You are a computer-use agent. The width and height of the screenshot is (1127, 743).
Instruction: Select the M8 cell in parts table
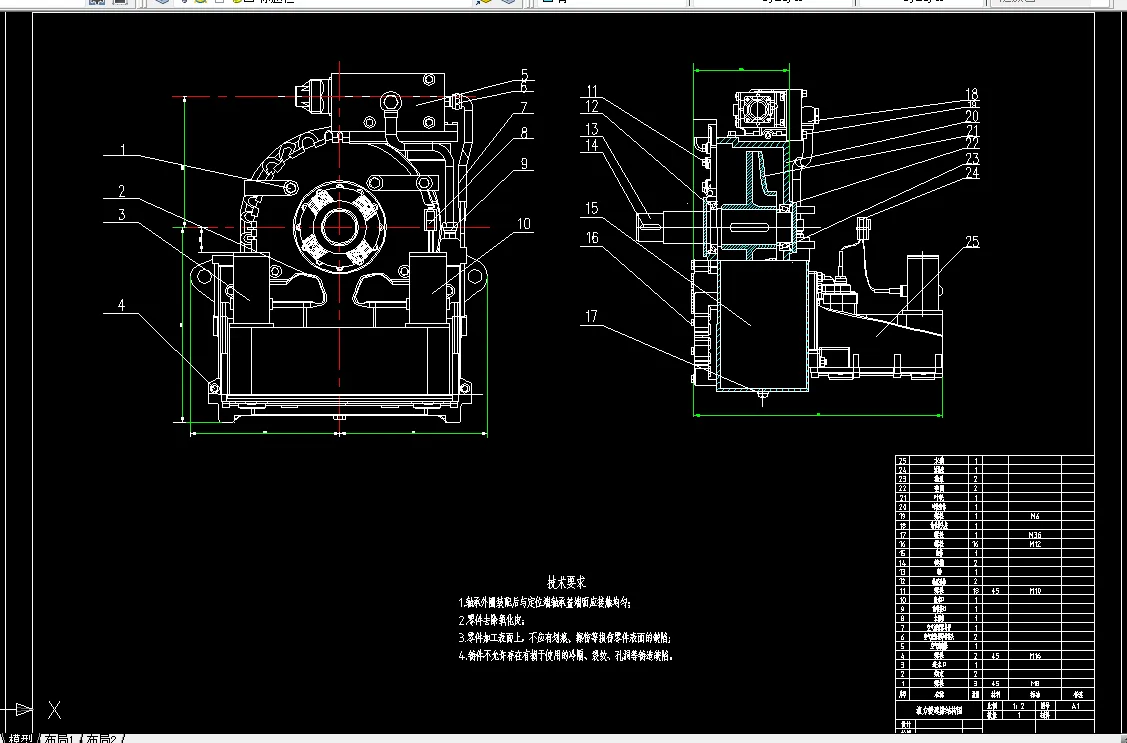tap(1035, 684)
